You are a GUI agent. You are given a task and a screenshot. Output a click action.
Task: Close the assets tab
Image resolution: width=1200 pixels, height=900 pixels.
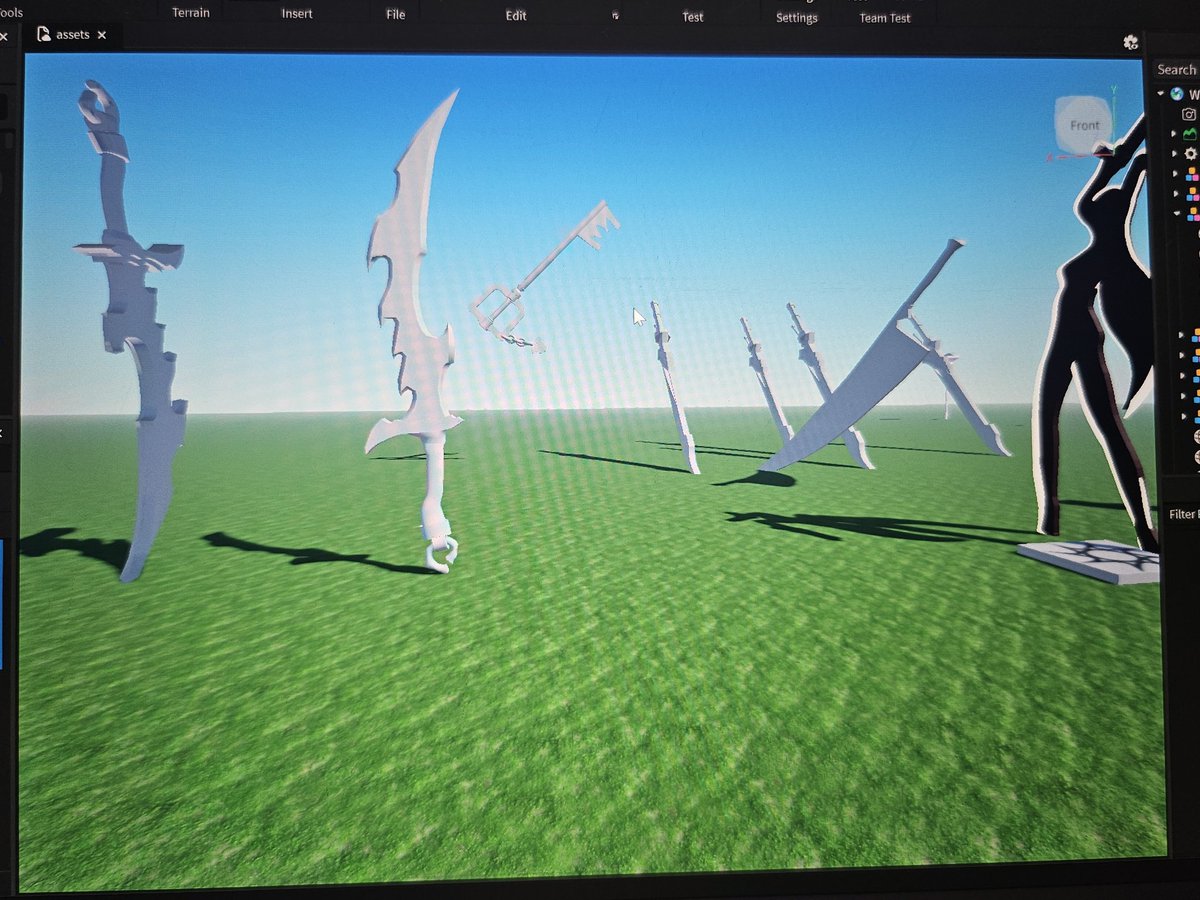point(101,35)
